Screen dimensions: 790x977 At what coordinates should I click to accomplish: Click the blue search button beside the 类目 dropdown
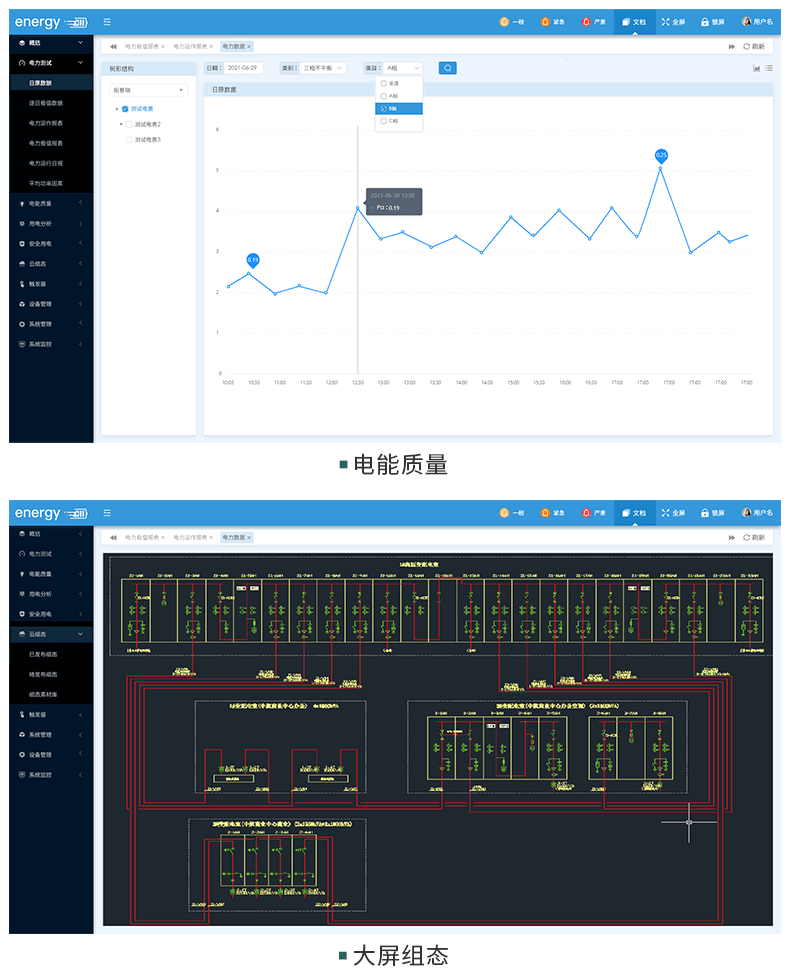click(447, 68)
